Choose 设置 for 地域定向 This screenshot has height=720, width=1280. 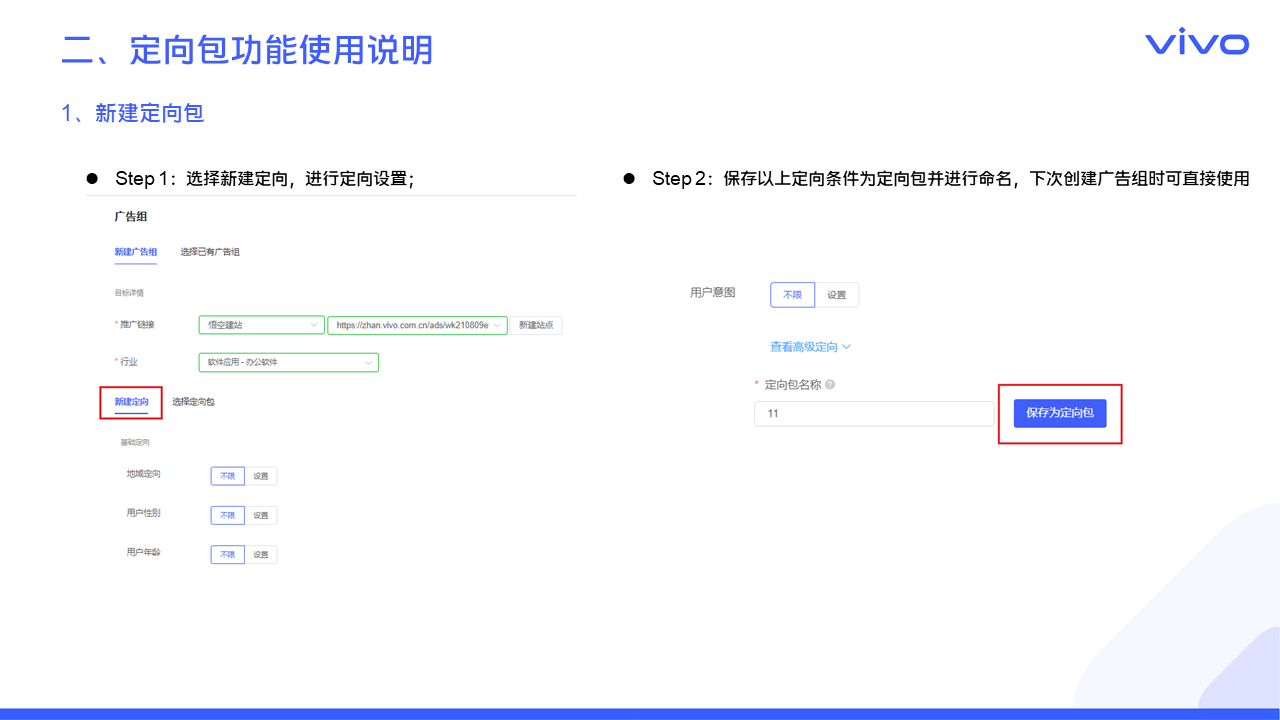click(x=261, y=476)
